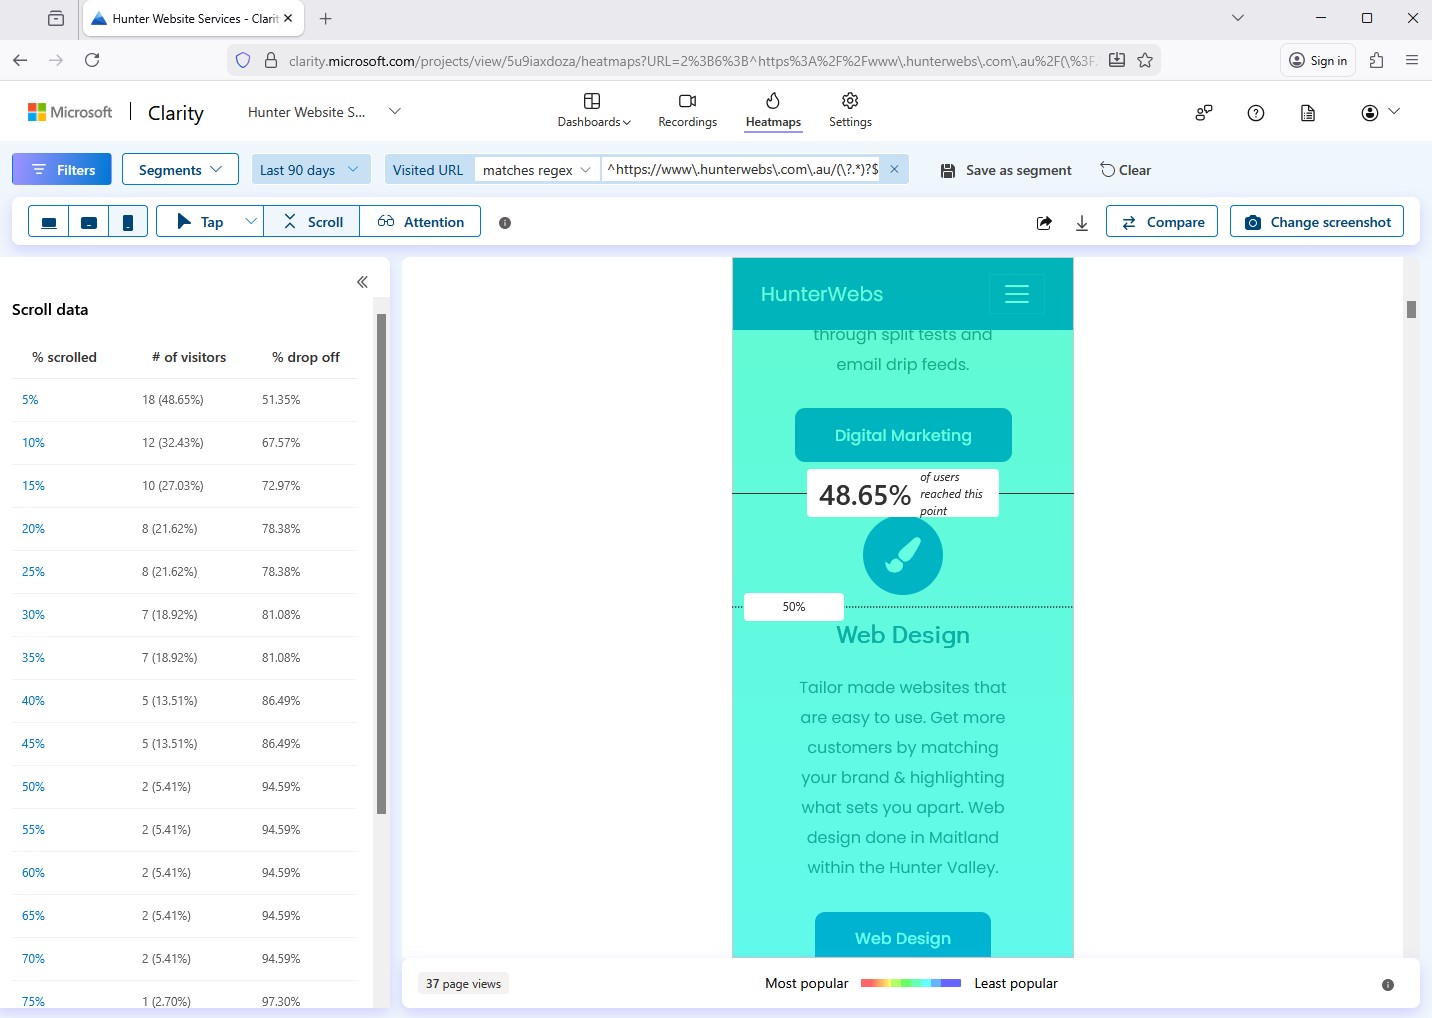Click the site padlock icon
Image resolution: width=1432 pixels, height=1018 pixels.
tap(270, 60)
